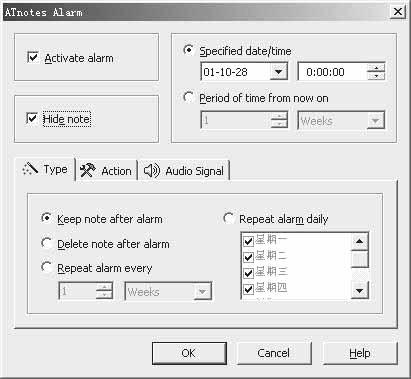The height and width of the screenshot is (379, 411).
Task: Expand the Weeks dropdown under Period of time
Action: click(x=375, y=121)
